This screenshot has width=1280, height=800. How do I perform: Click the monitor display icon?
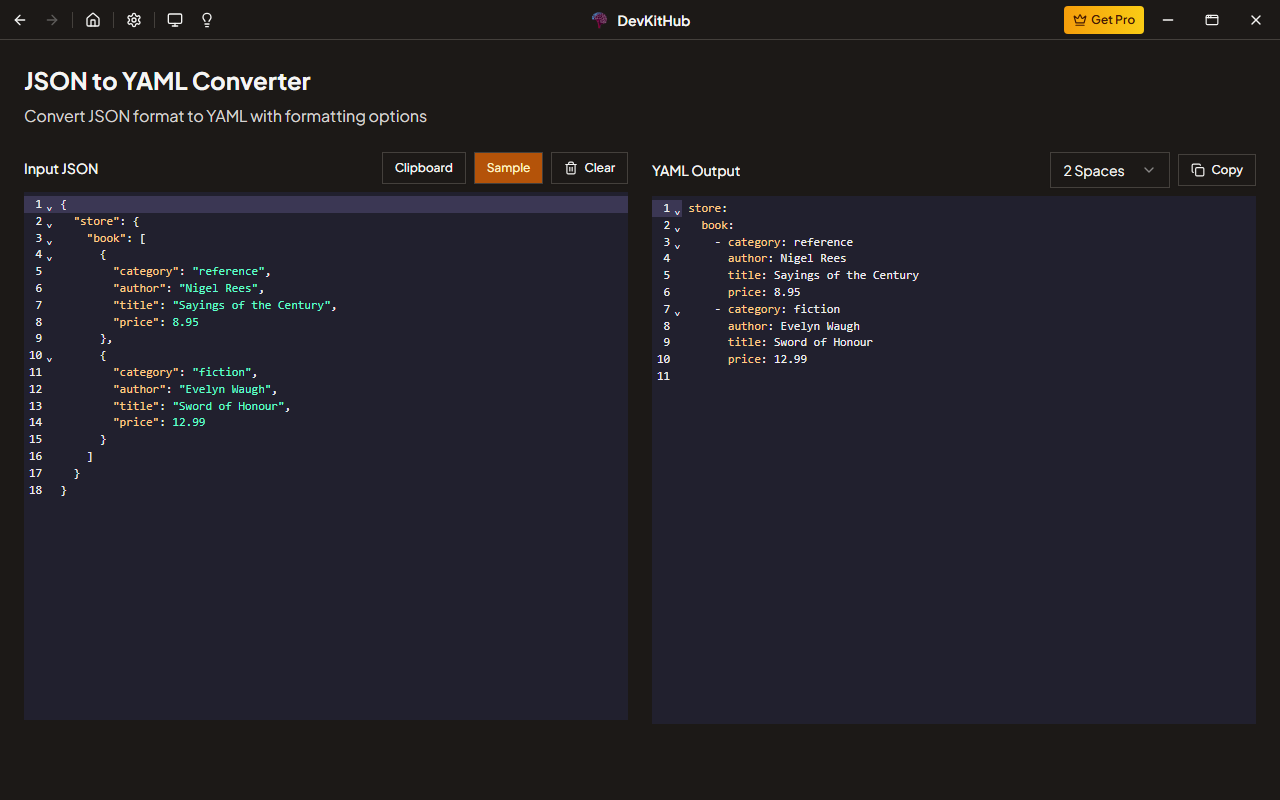click(175, 20)
